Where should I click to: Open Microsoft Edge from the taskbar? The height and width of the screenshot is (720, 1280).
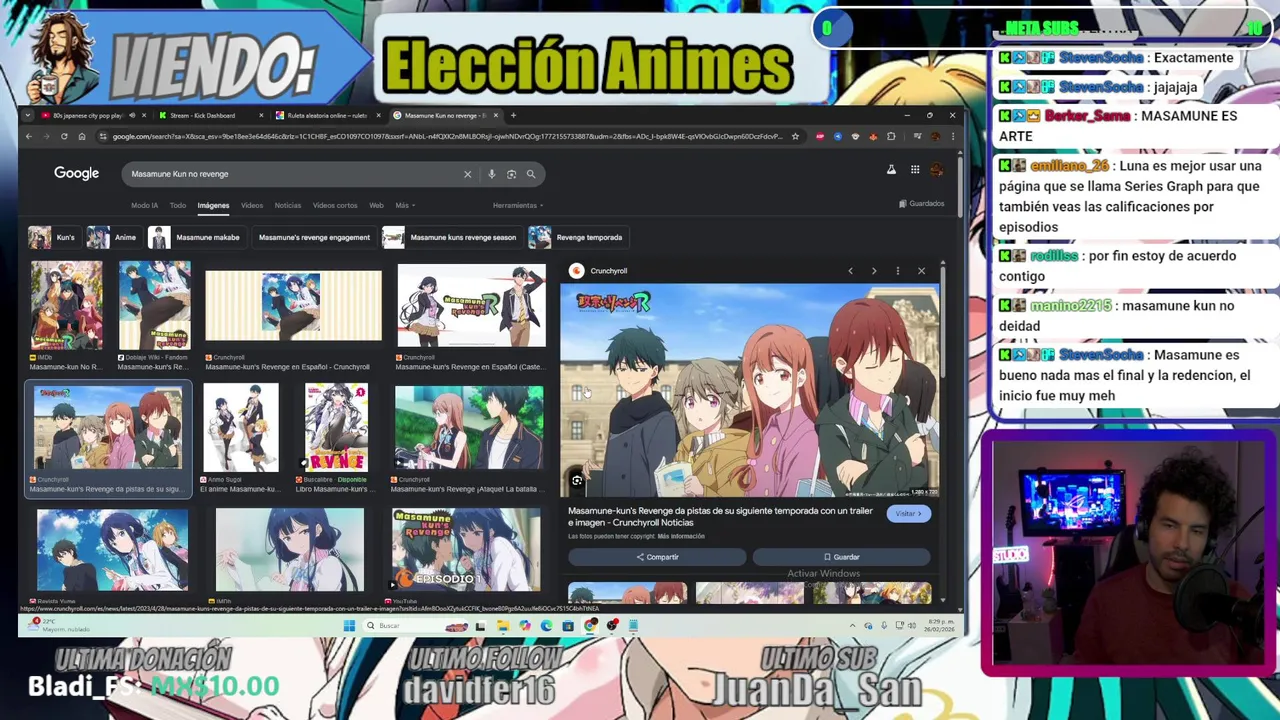pyautogui.click(x=546, y=626)
